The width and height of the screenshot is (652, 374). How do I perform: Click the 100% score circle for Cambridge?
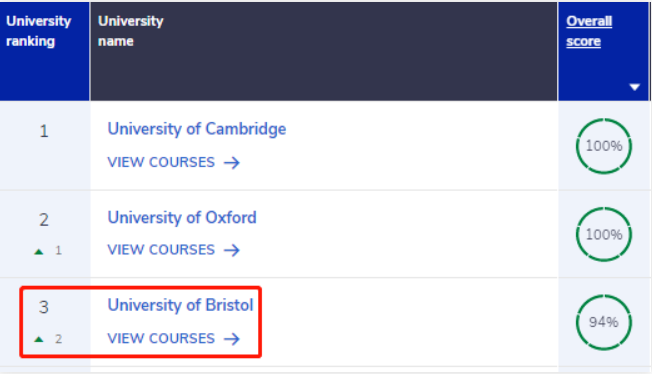pos(604,146)
